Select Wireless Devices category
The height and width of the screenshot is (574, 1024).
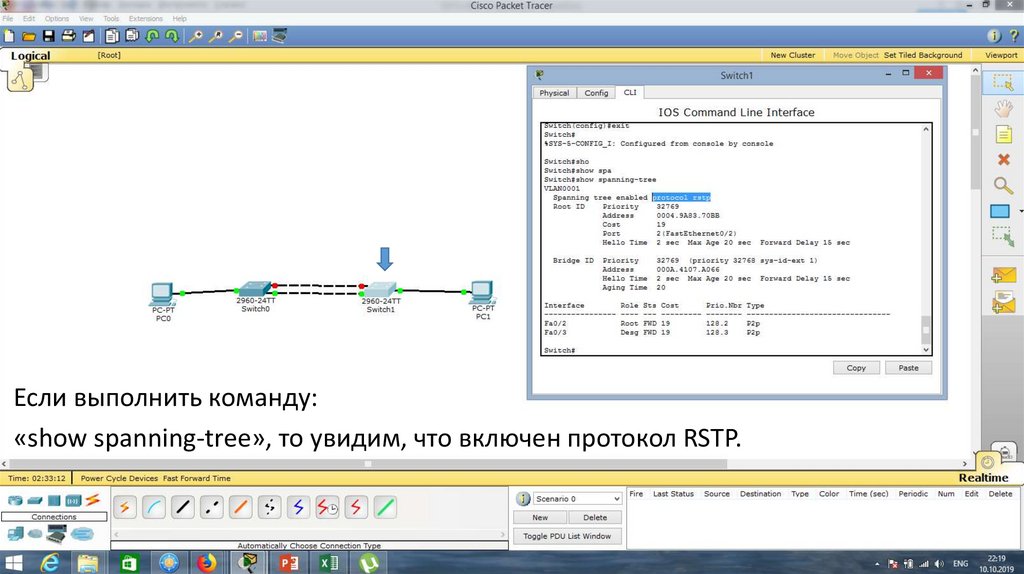point(73,501)
